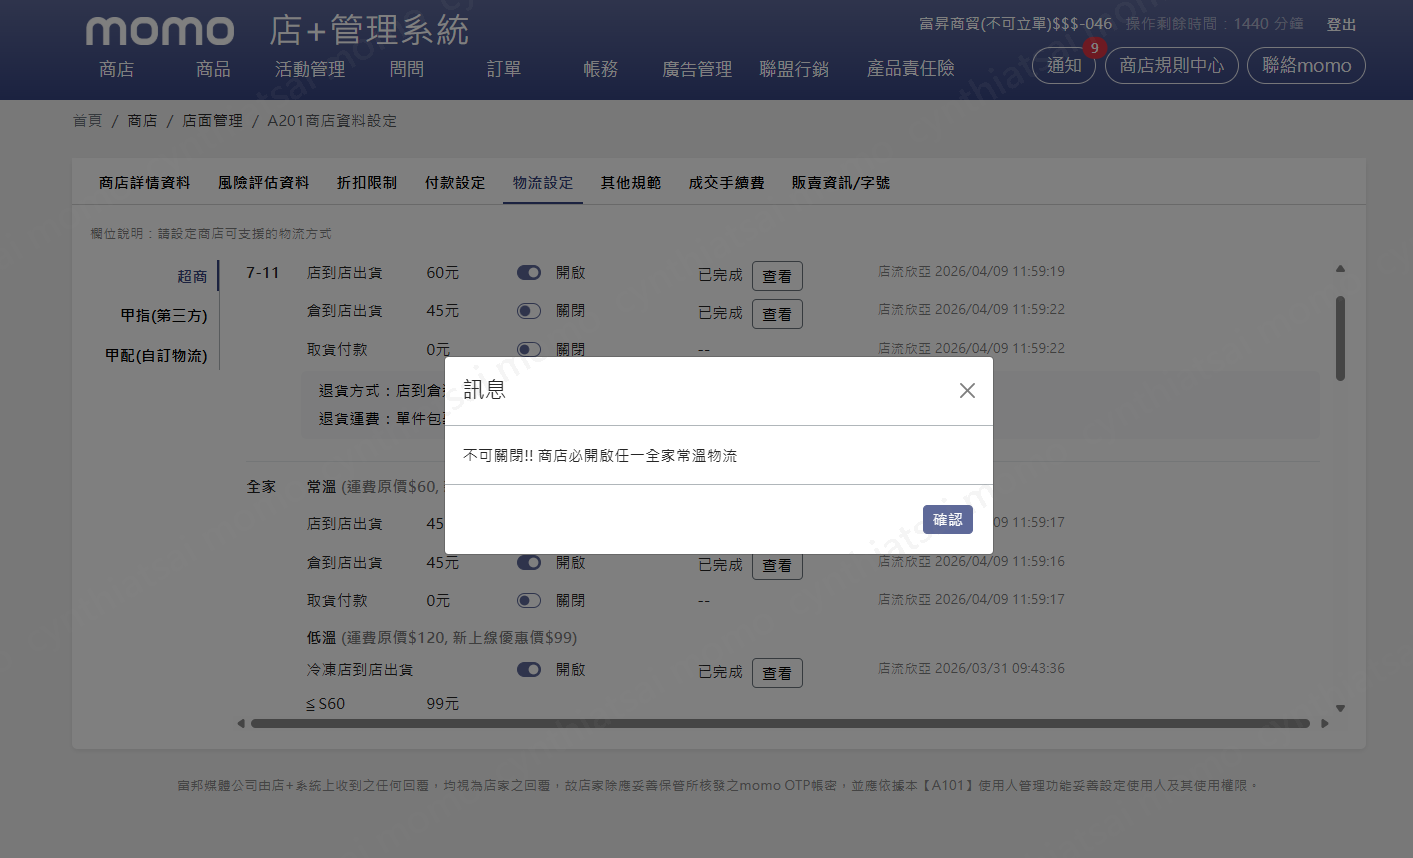
Task: Open the 訂單 menu
Action: point(504,69)
